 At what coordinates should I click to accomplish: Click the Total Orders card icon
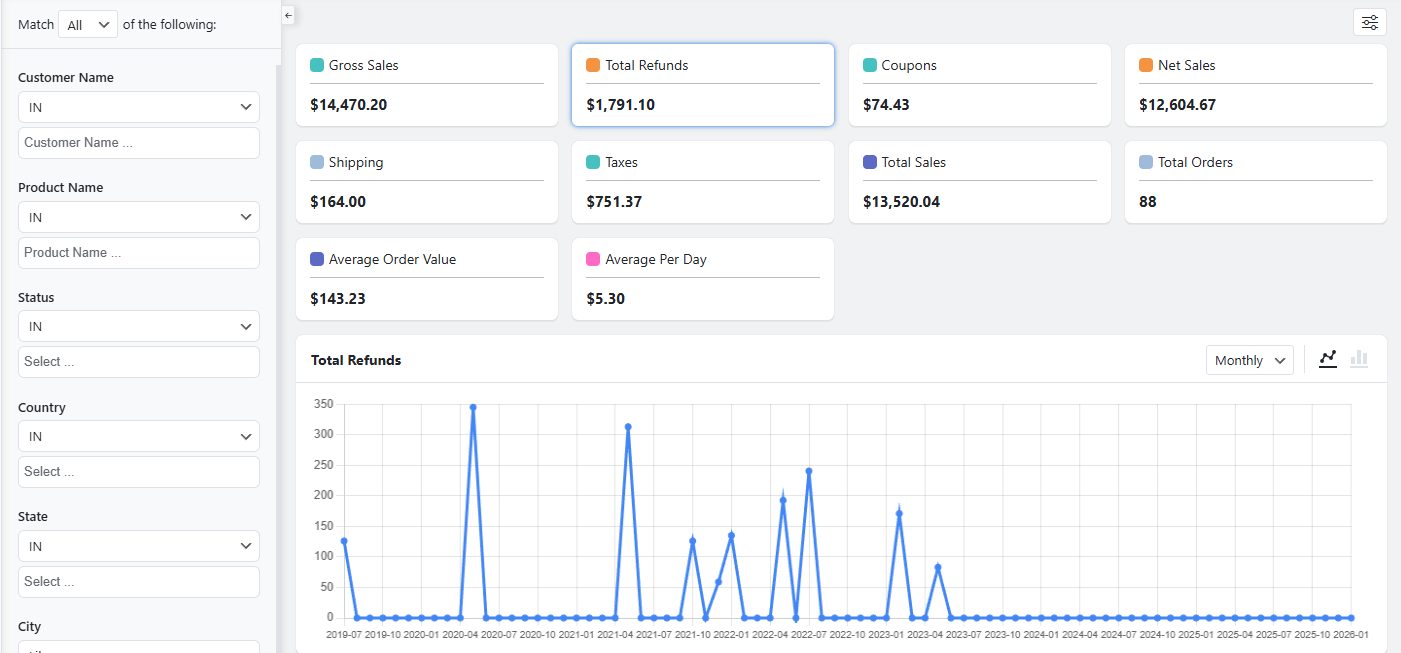pyautogui.click(x=1146, y=162)
